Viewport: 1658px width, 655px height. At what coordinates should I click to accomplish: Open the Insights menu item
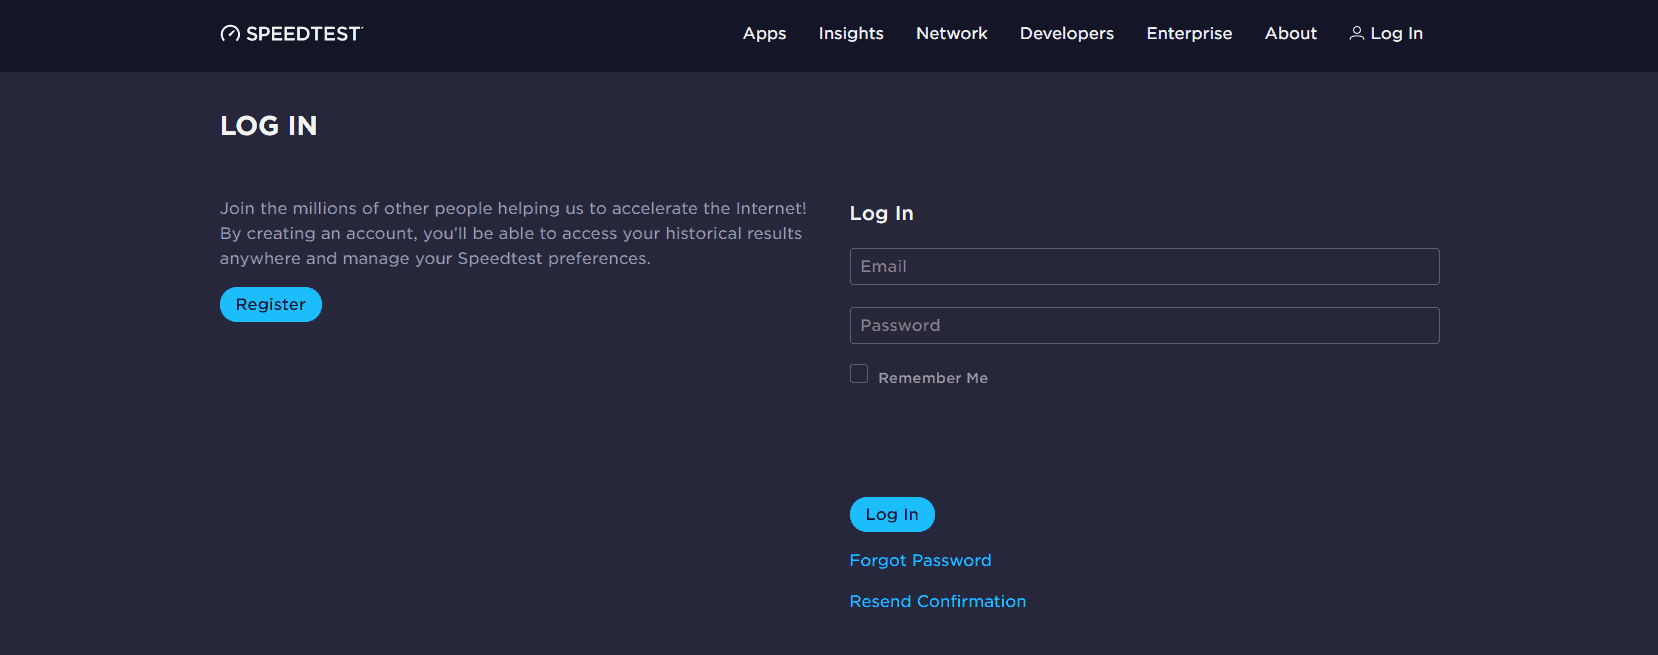[x=851, y=33]
